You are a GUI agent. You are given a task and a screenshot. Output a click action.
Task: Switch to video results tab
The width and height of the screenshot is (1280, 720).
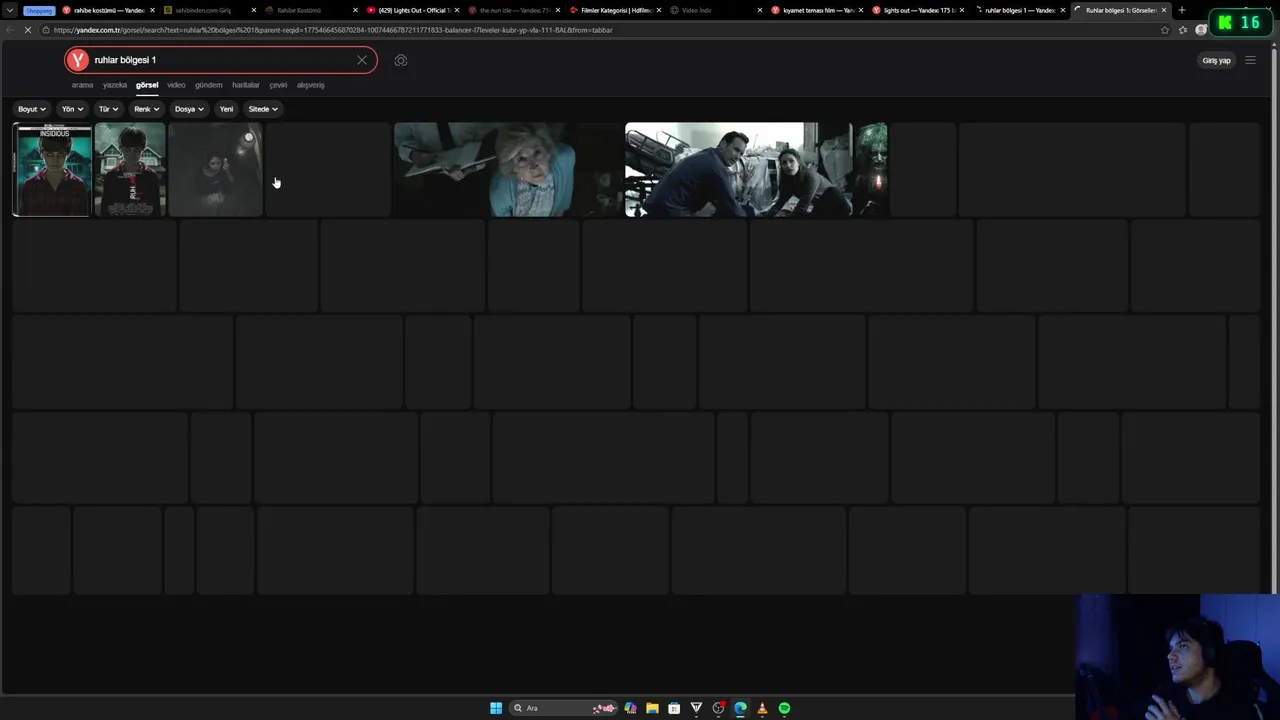tap(176, 85)
